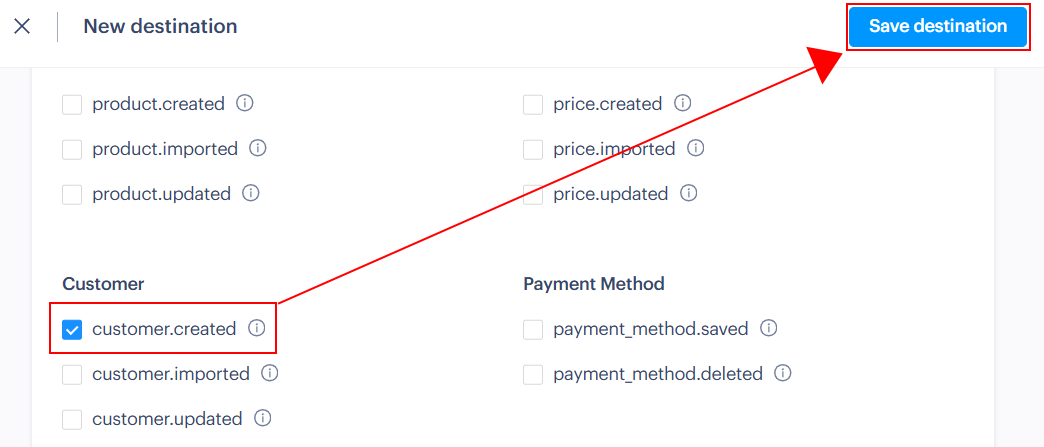Click info icon beside customer.imported
Screen dimensions: 1044x447
pyautogui.click(x=269, y=373)
